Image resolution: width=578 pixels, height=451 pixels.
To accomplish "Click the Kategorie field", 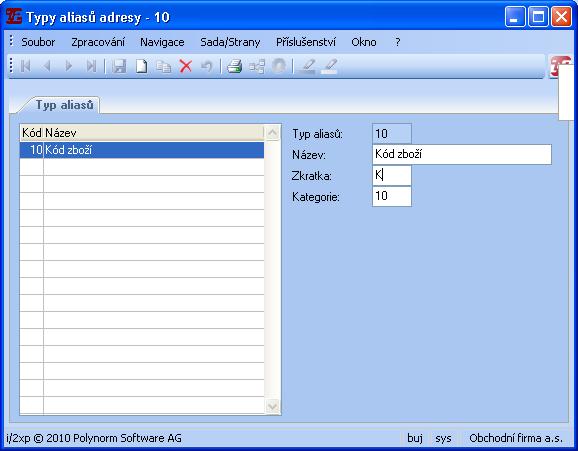I will (392, 196).
